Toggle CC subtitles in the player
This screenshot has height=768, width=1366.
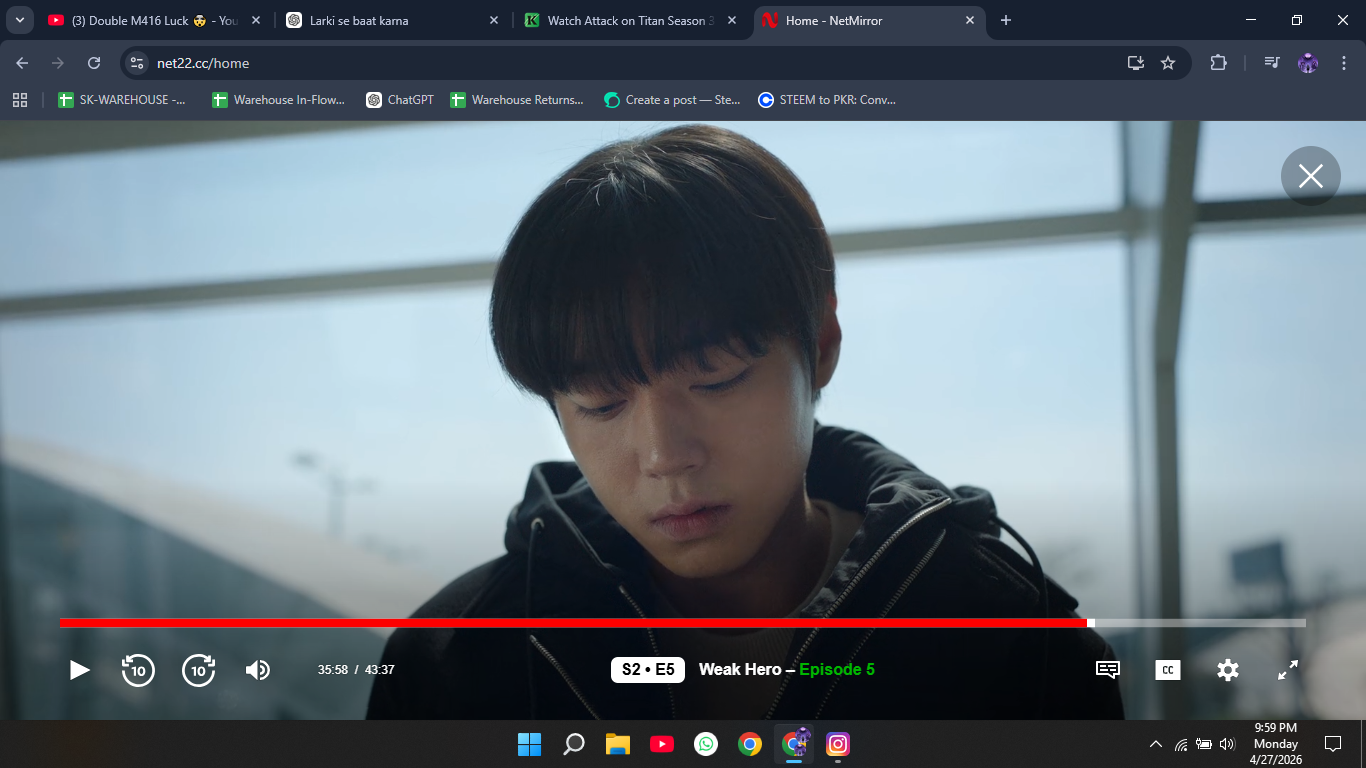[1168, 670]
